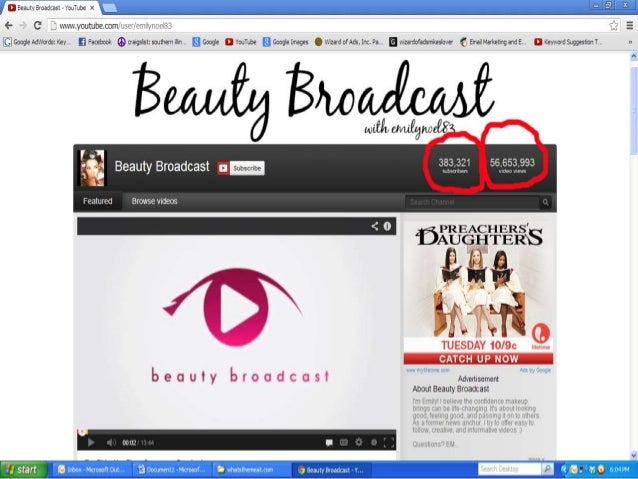Open the Keyword Suggestion Tool bookmark
The width and height of the screenshot is (638, 479).
568,42
